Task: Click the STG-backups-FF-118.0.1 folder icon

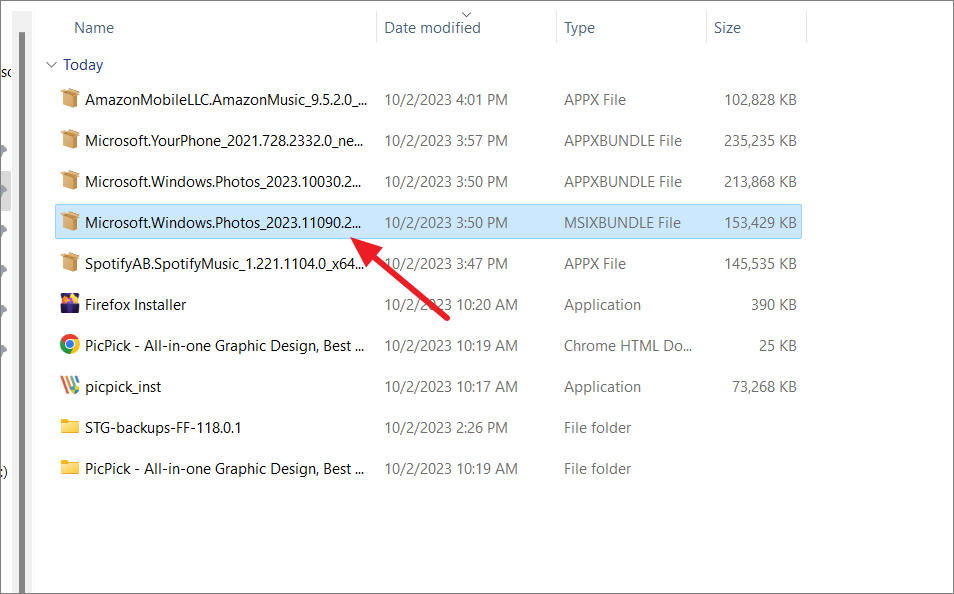Action: (70, 427)
